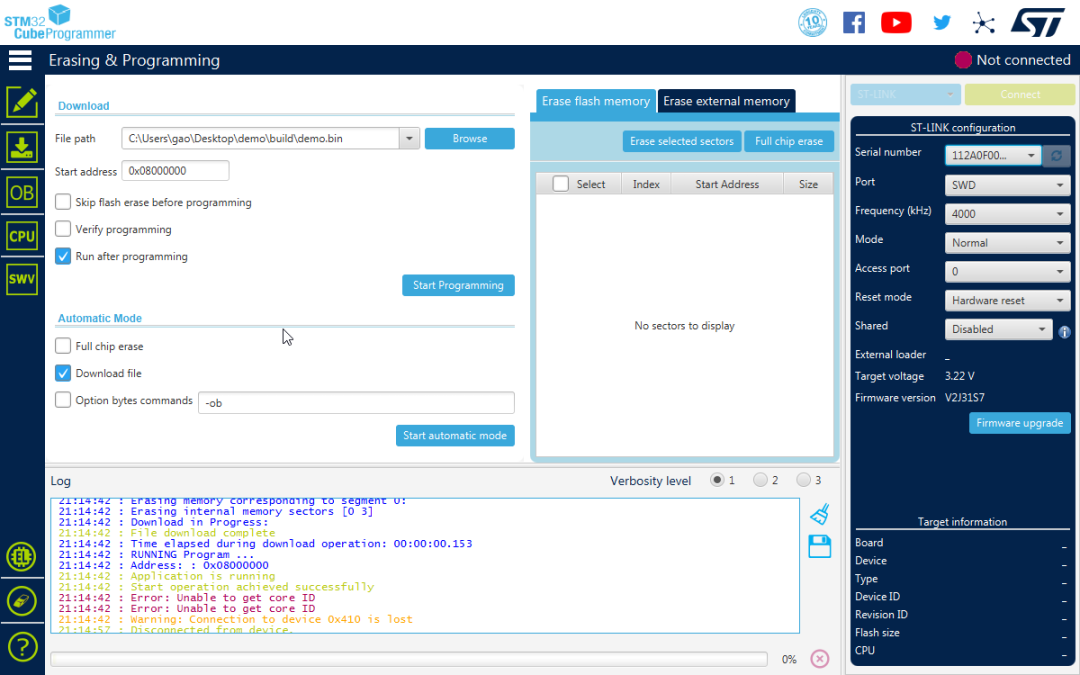This screenshot has width=1080, height=675.
Task: Open the ST-LINK interface dropdown
Action: [905, 94]
